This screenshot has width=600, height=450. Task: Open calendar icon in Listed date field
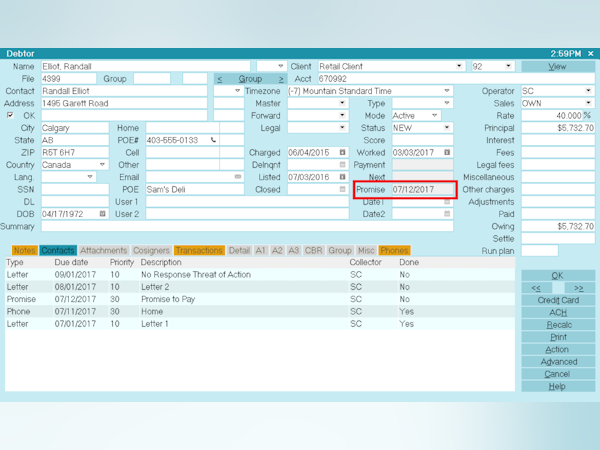point(342,177)
